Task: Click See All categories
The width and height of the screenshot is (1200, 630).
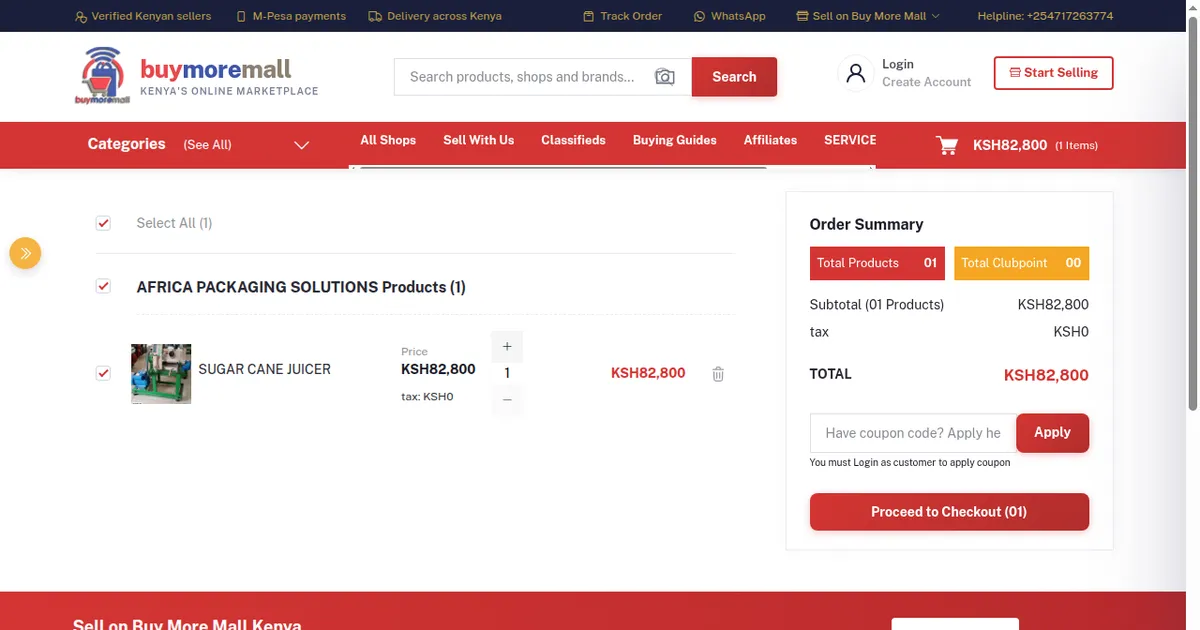Action: pos(207,145)
